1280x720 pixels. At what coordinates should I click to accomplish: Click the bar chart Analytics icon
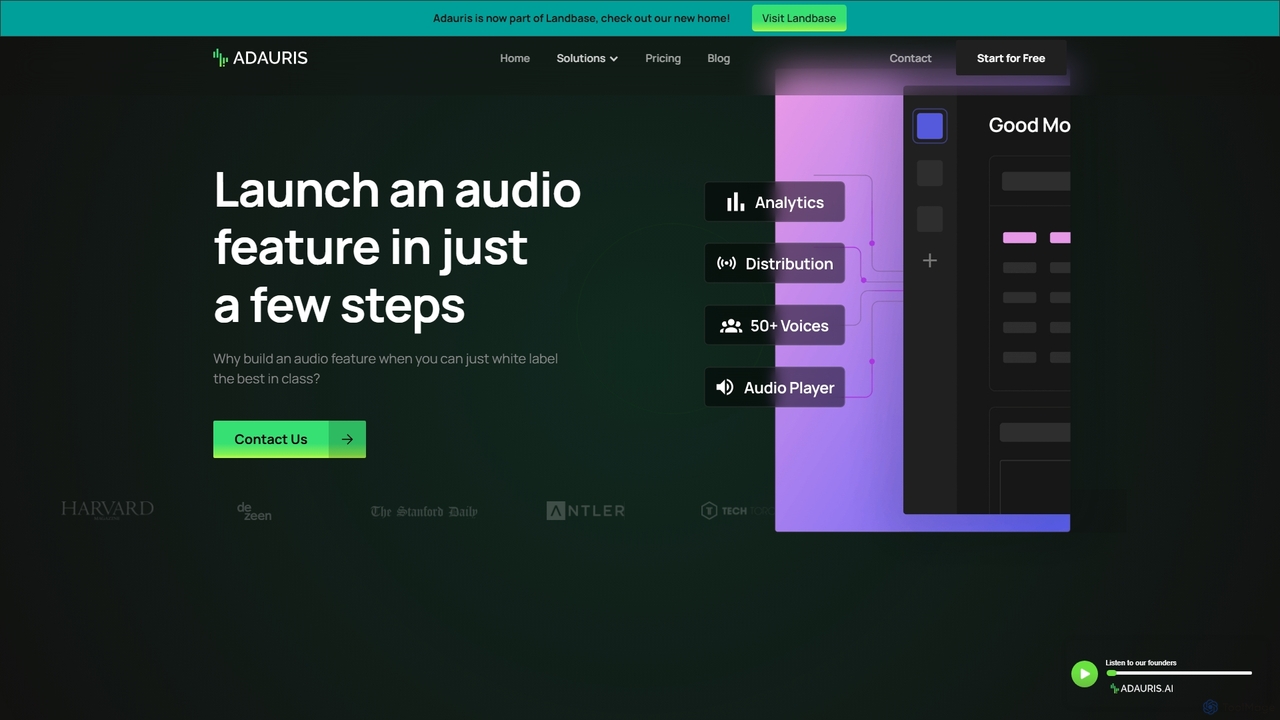tap(735, 202)
